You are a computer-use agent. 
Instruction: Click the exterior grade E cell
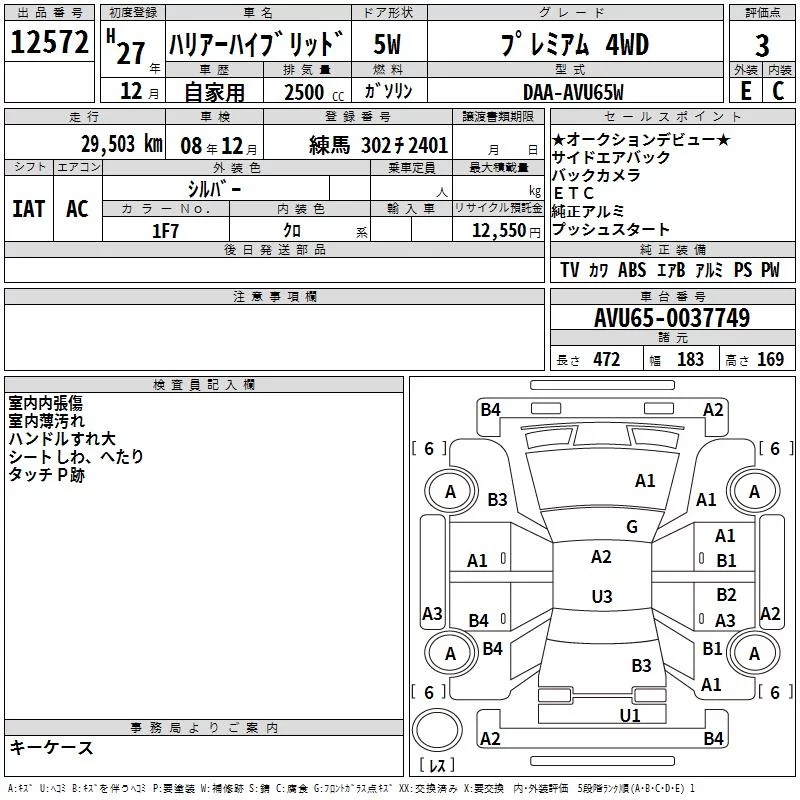(x=745, y=91)
